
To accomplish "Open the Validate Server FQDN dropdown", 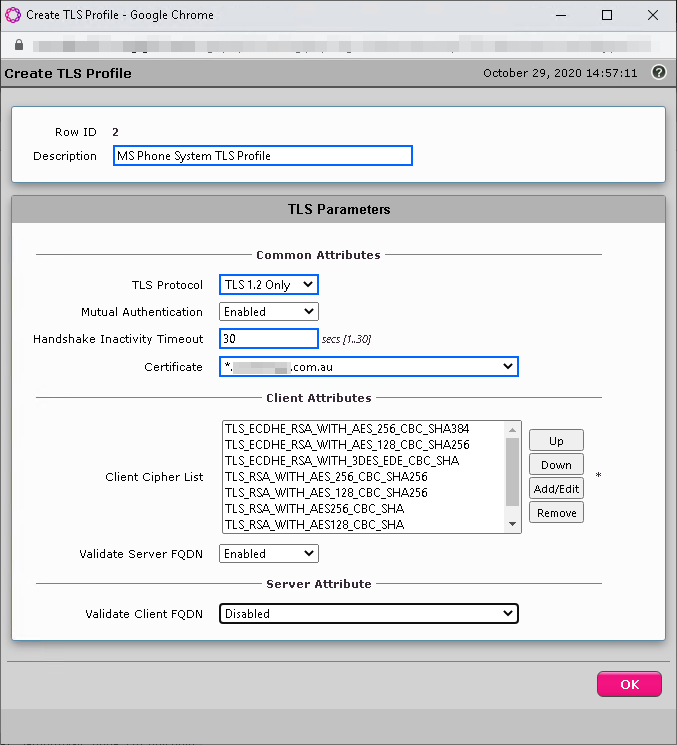I will pyautogui.click(x=269, y=554).
